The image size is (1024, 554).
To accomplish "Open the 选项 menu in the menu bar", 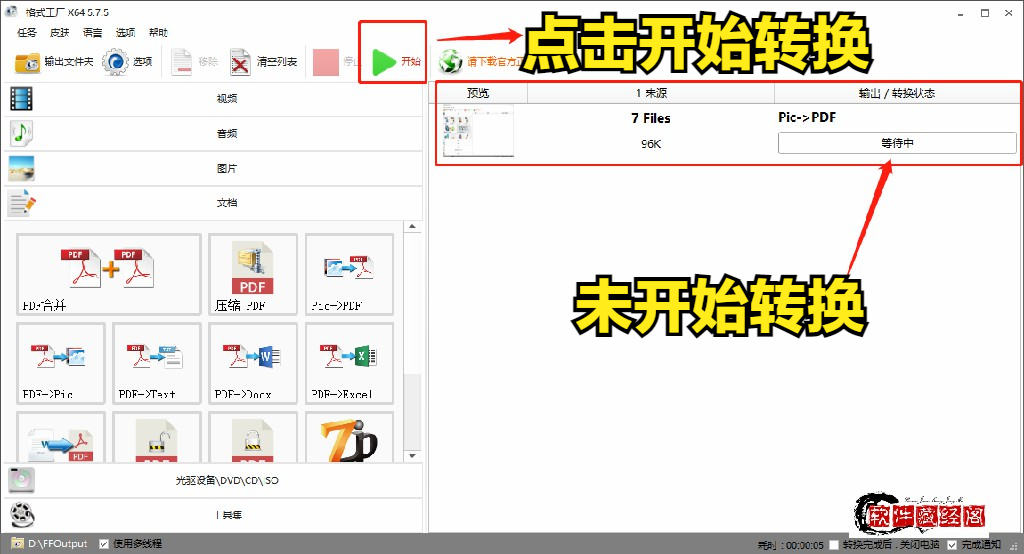I will pos(125,32).
